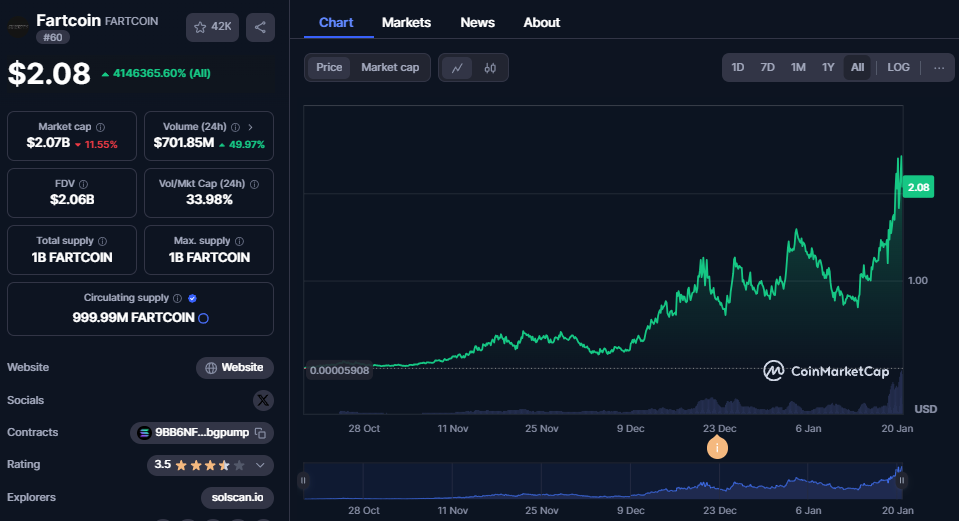Click Solana contract chain icon
Viewport: 959px width, 521px height.
(x=144, y=433)
